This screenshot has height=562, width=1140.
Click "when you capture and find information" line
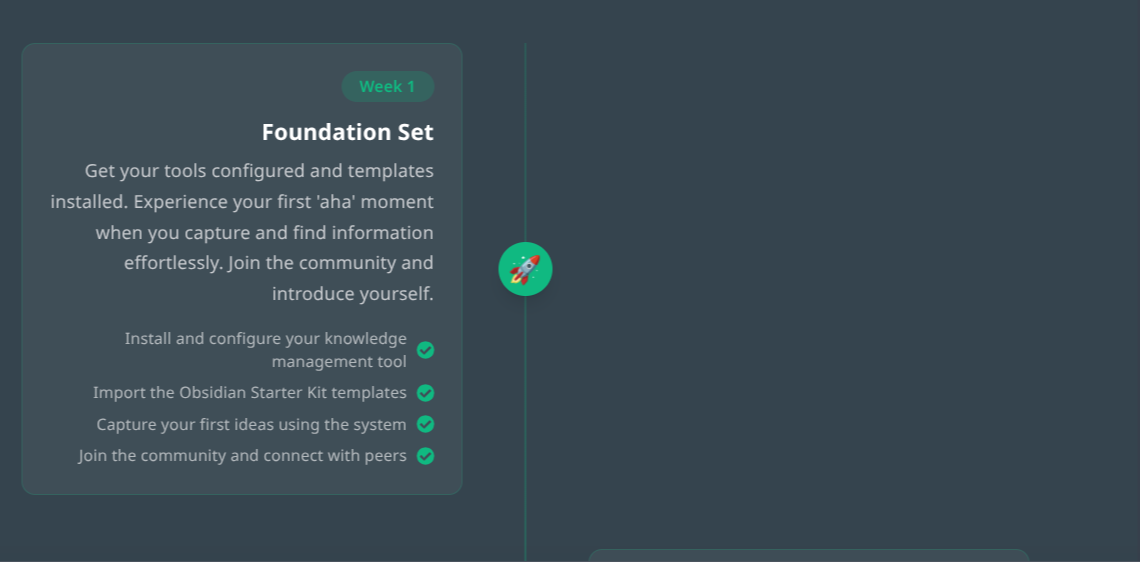pos(264,233)
